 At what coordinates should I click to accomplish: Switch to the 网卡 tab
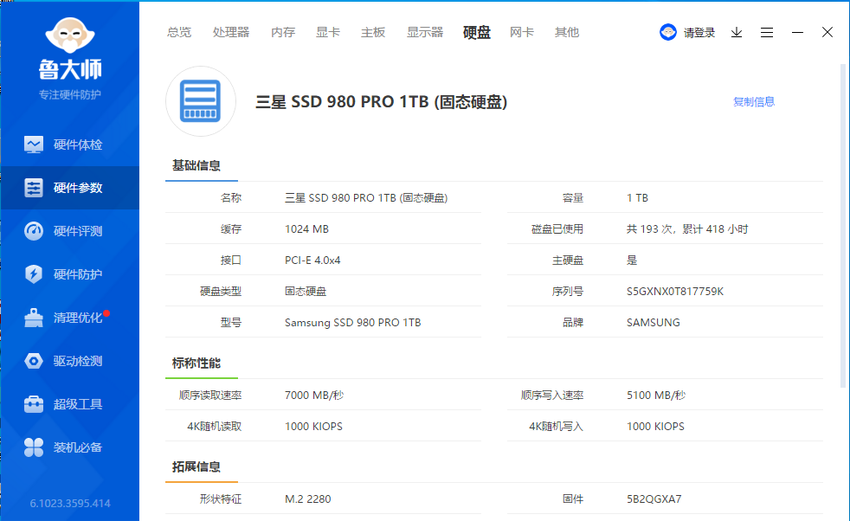pos(521,33)
